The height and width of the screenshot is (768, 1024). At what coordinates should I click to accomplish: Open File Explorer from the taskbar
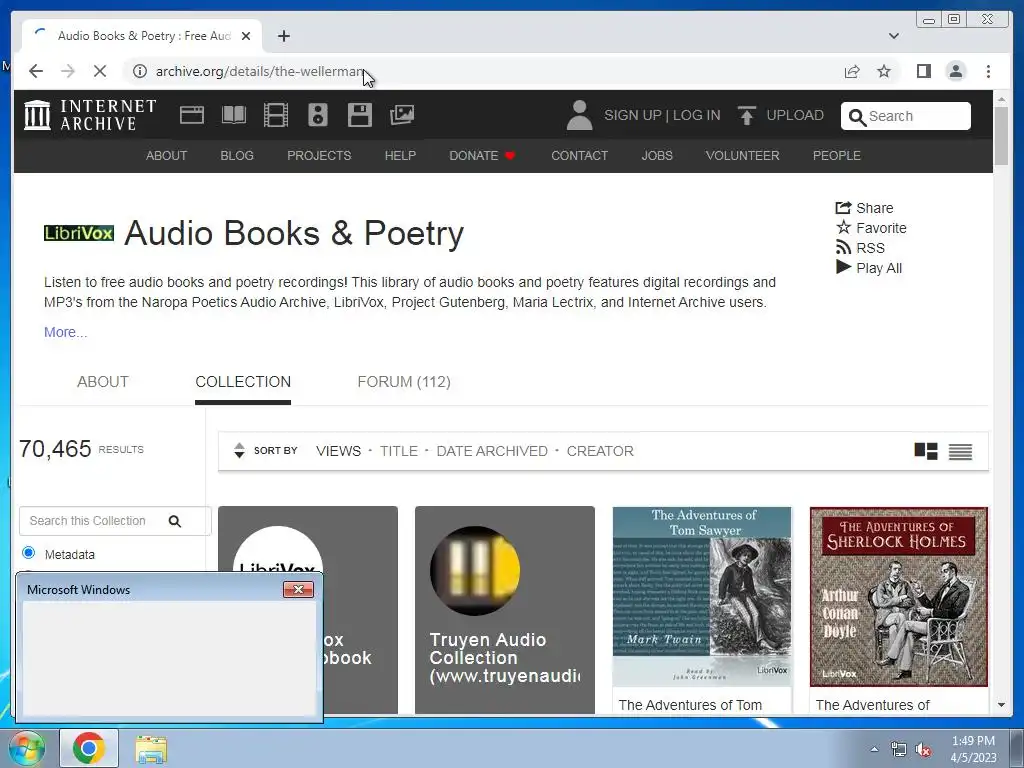(x=151, y=748)
